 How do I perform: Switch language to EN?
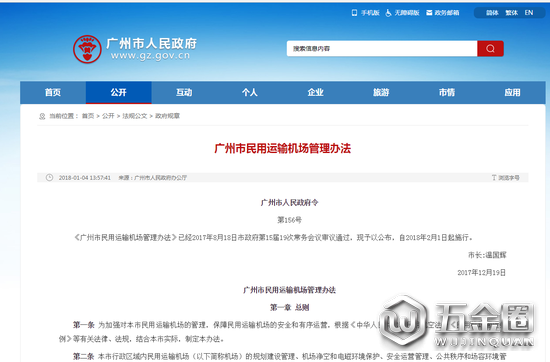pyautogui.click(x=529, y=13)
